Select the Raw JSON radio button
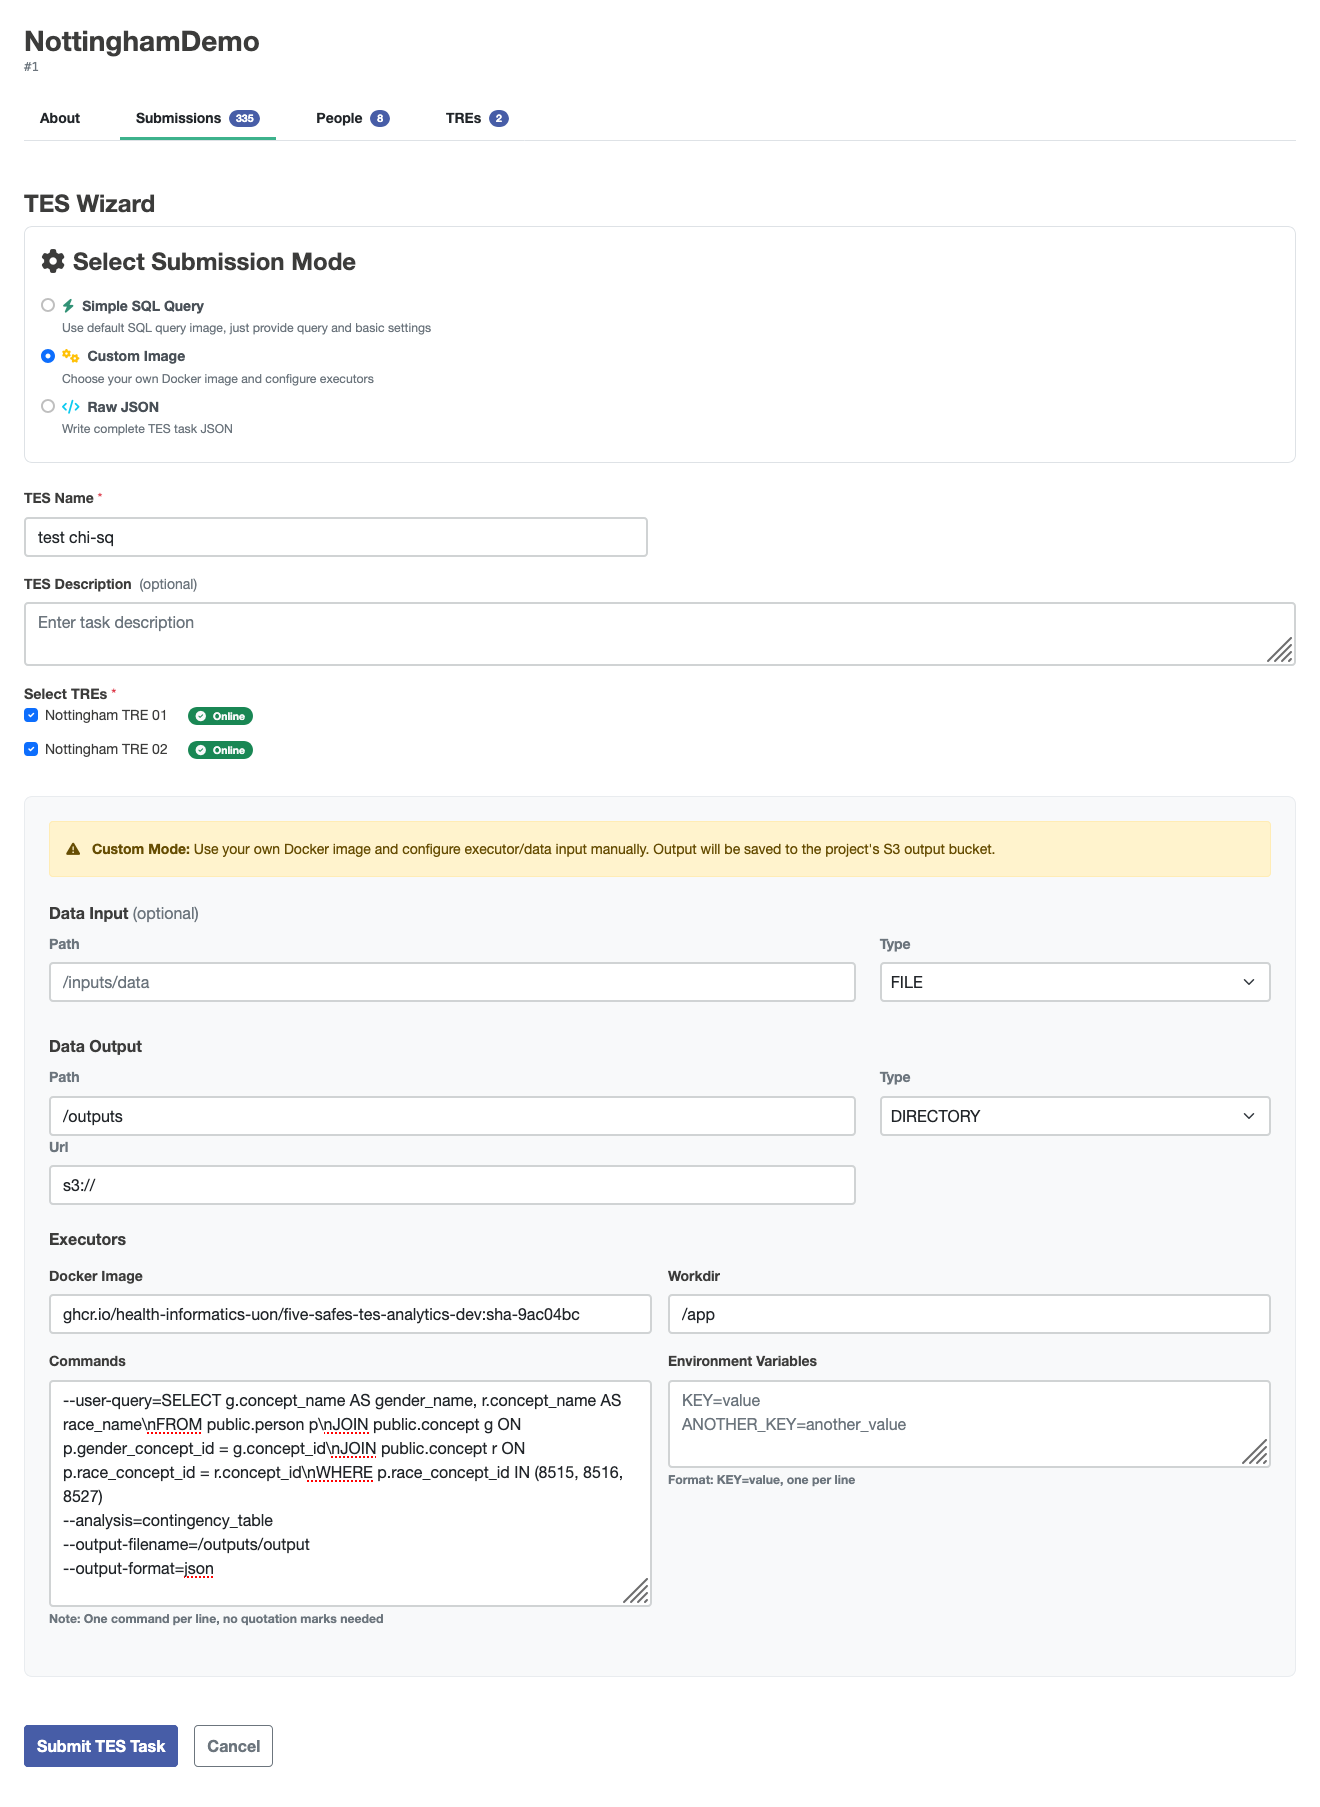The width and height of the screenshot is (1320, 1807). click(x=48, y=407)
